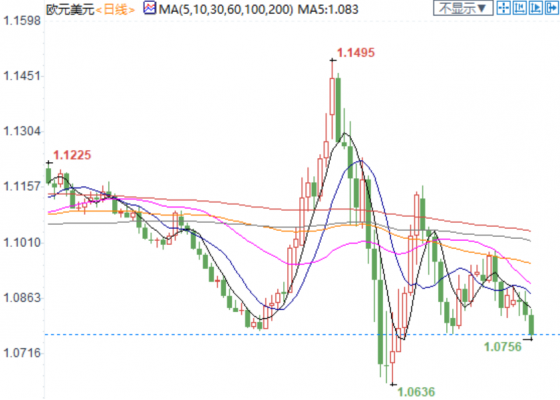The image size is (560, 400).
Task: Click the blue dashed current-price line
Action: click(302, 335)
